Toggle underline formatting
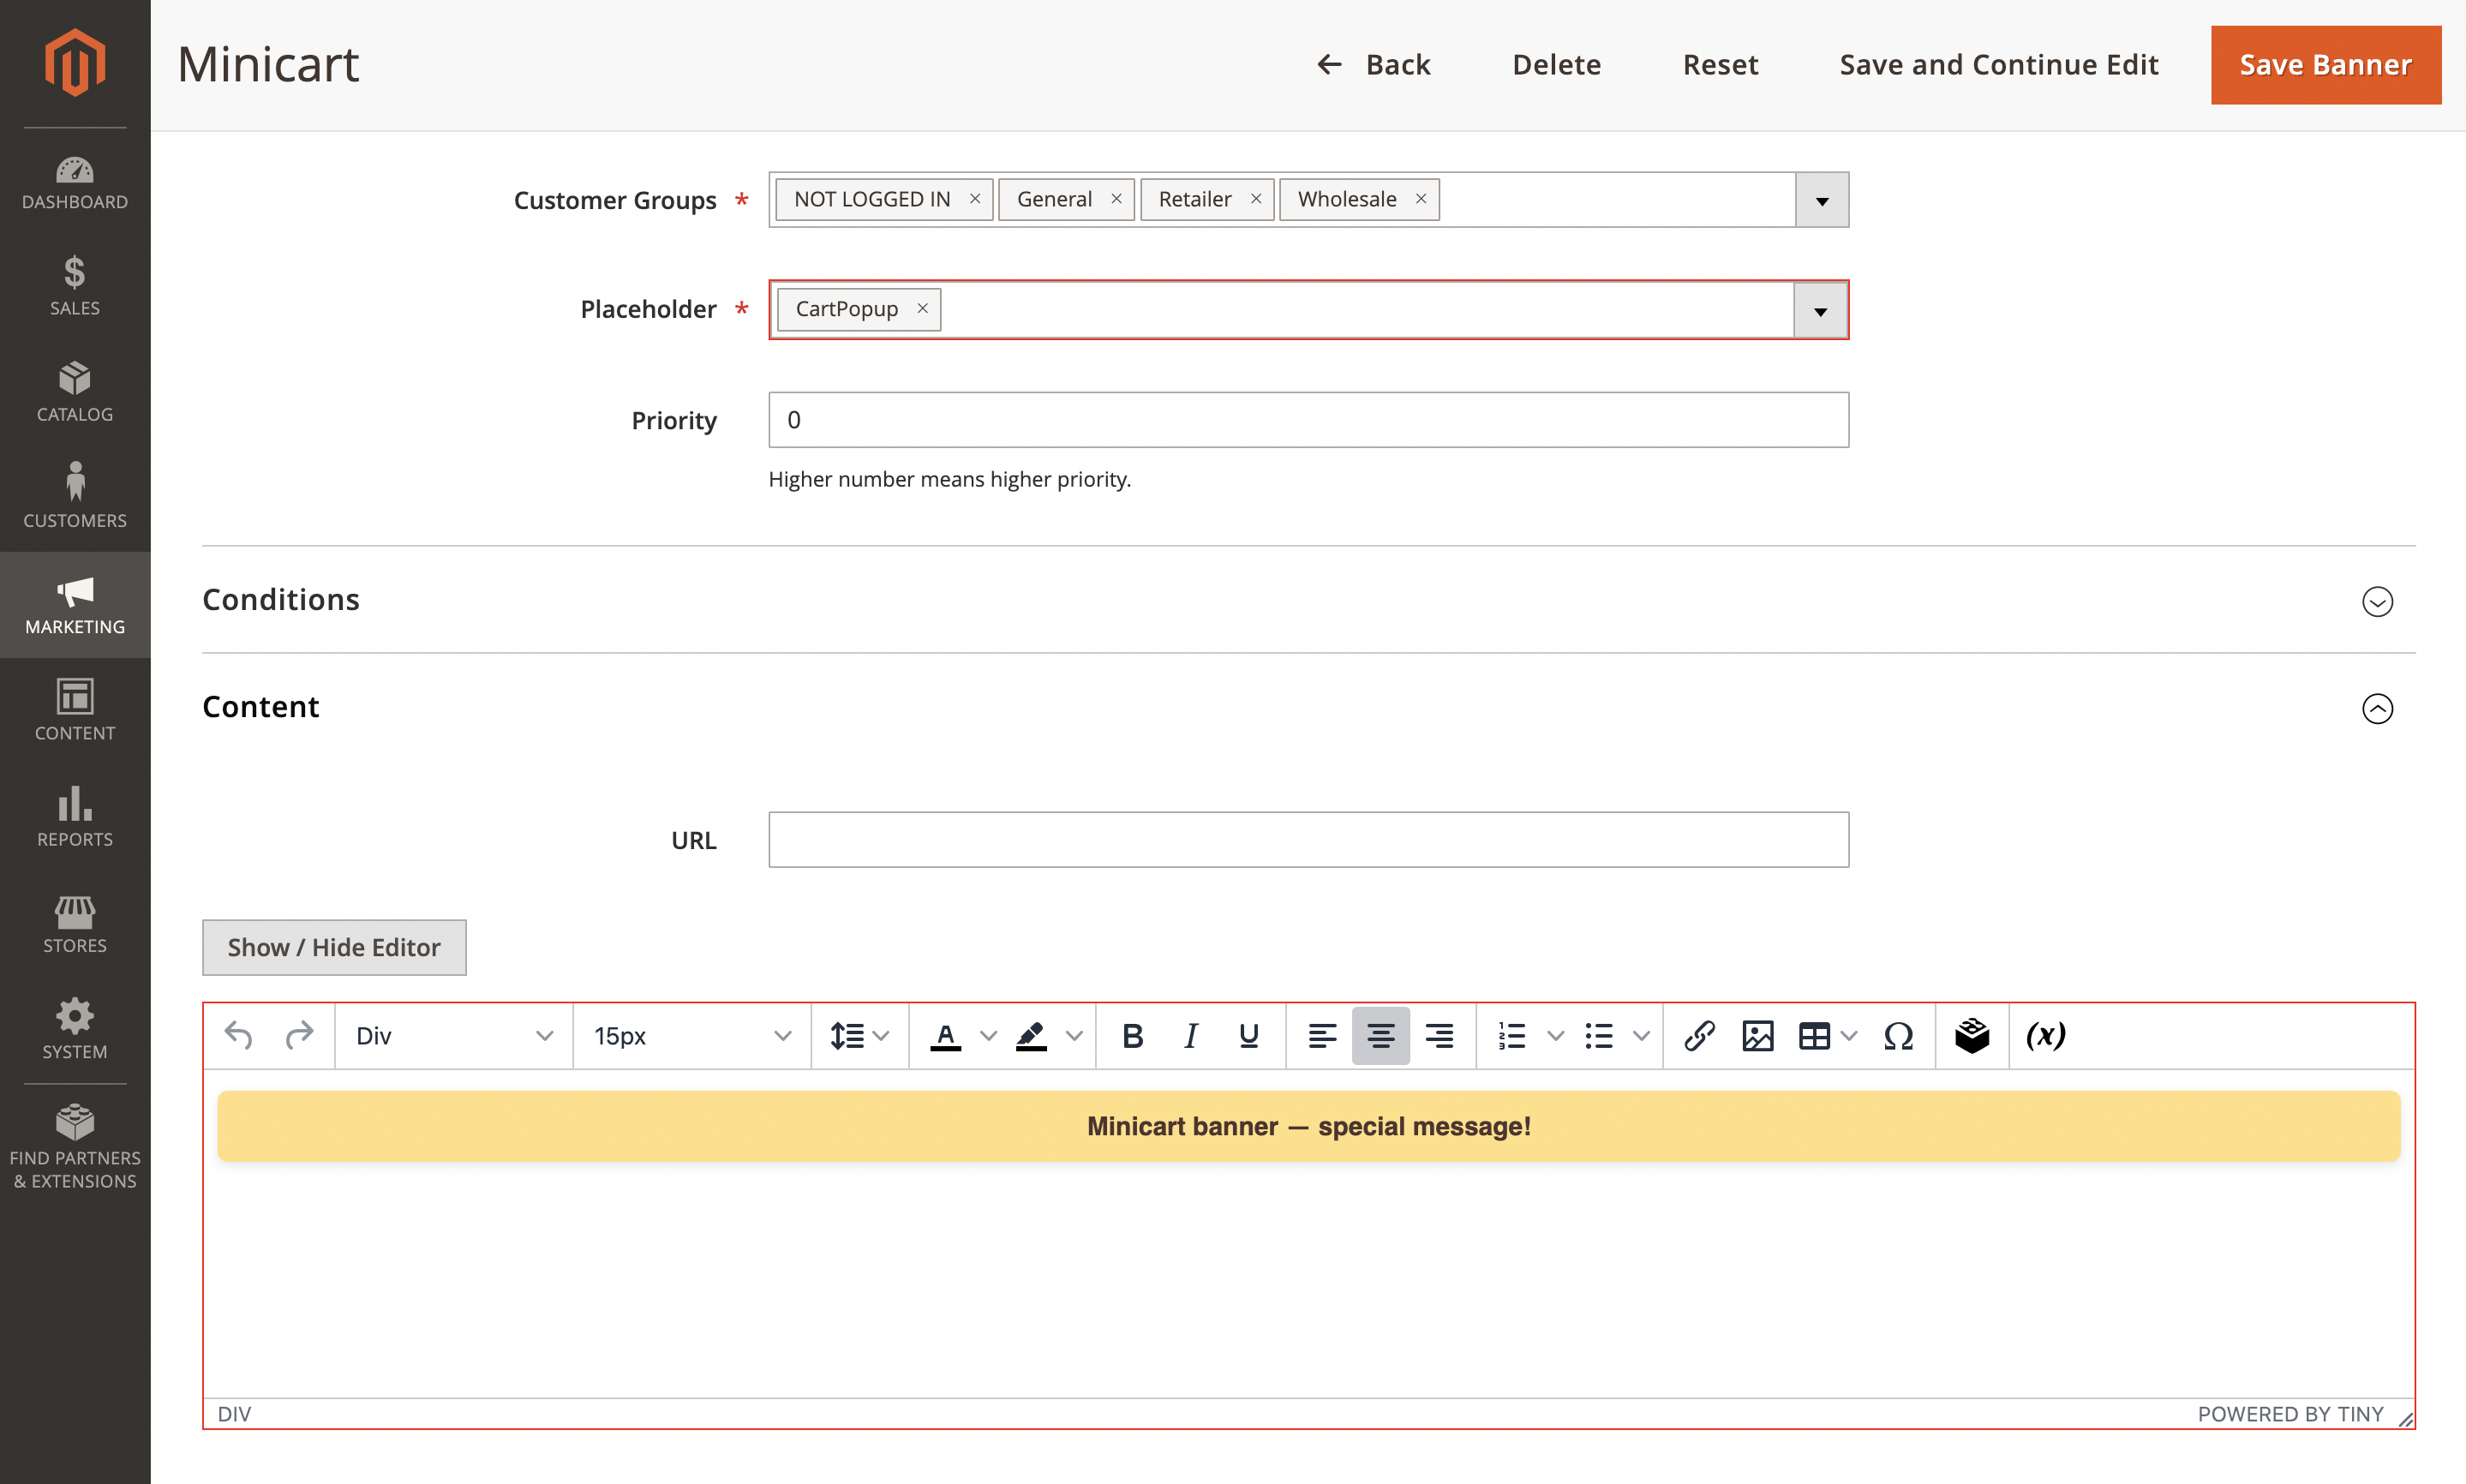2466x1484 pixels. pyautogui.click(x=1248, y=1036)
